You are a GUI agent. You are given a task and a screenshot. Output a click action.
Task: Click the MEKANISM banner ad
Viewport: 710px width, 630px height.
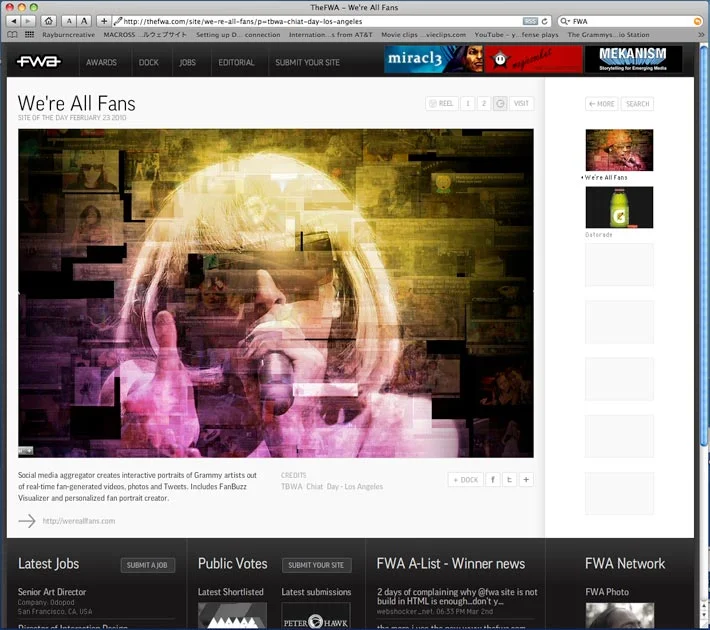click(x=633, y=59)
